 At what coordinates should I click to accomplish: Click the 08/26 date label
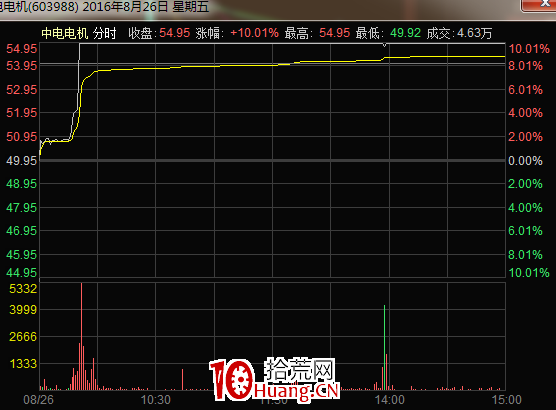pos(38,400)
